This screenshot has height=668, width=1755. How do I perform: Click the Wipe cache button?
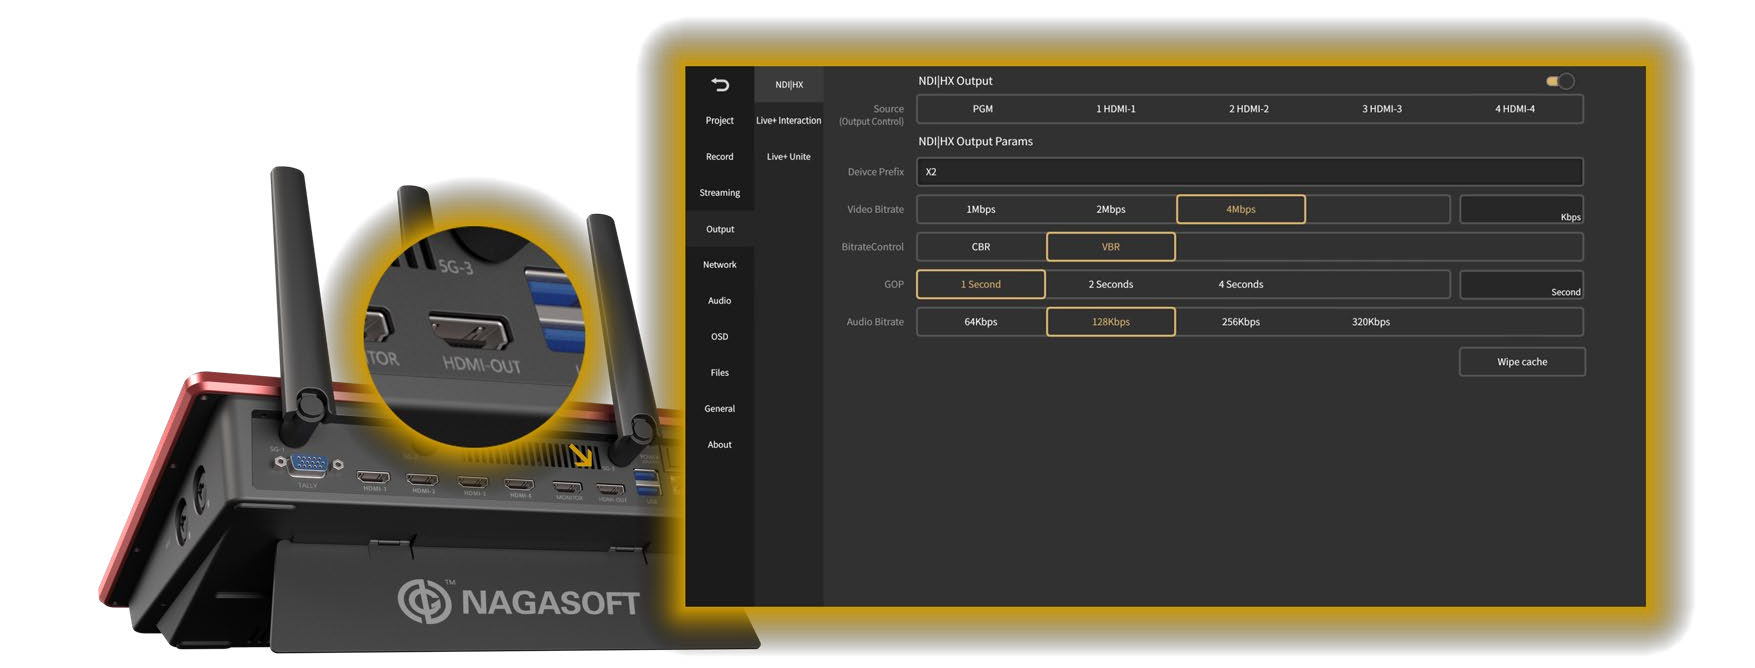pos(1522,362)
